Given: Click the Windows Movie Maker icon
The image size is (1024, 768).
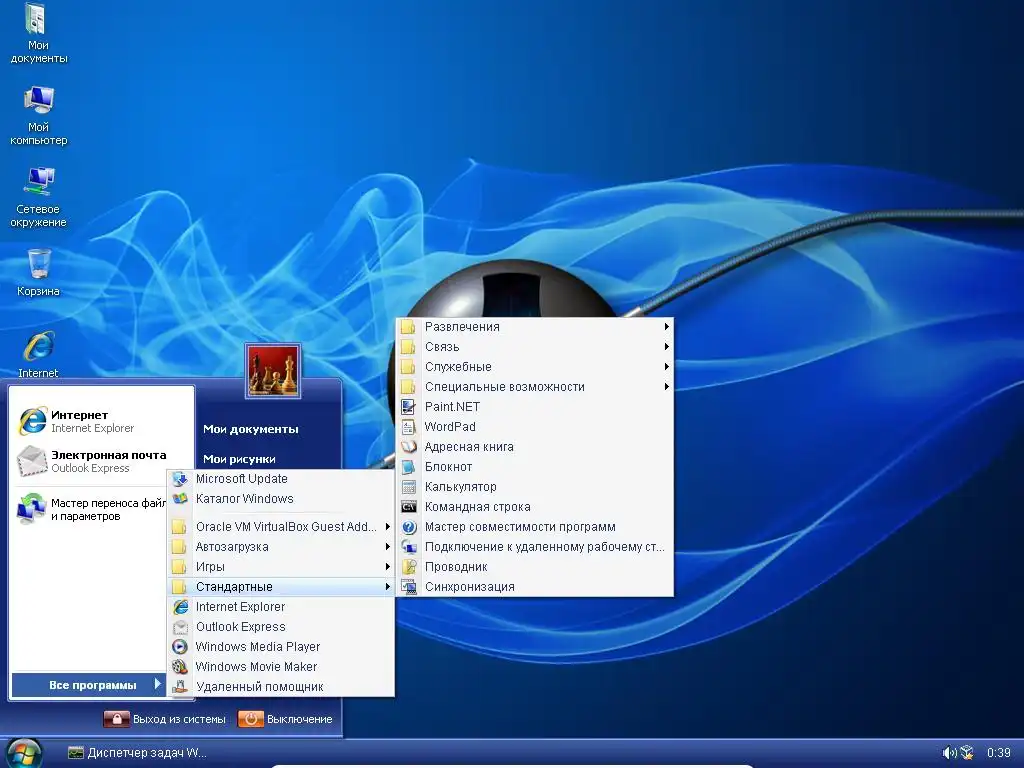Looking at the screenshot, I should click(x=180, y=667).
